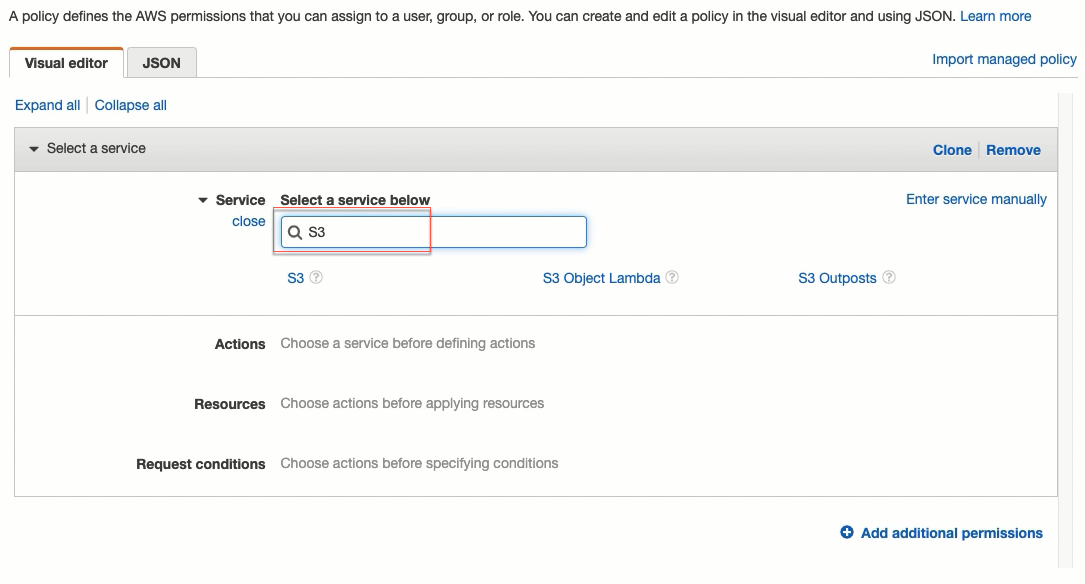Click 'Choose actions before specifying conditions'
Viewport: 1085px width, 584px height.
coord(419,463)
